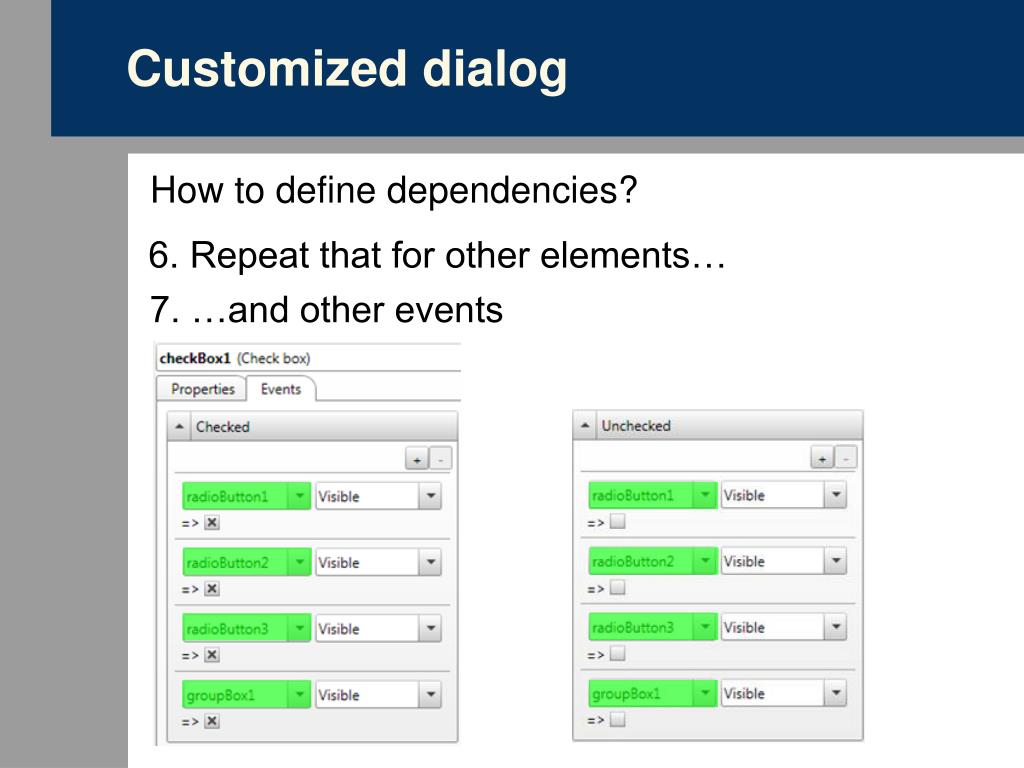1024x768 pixels.
Task: Open Visible property dropdown for radioButton3 in Unchecked
Action: coord(835,627)
